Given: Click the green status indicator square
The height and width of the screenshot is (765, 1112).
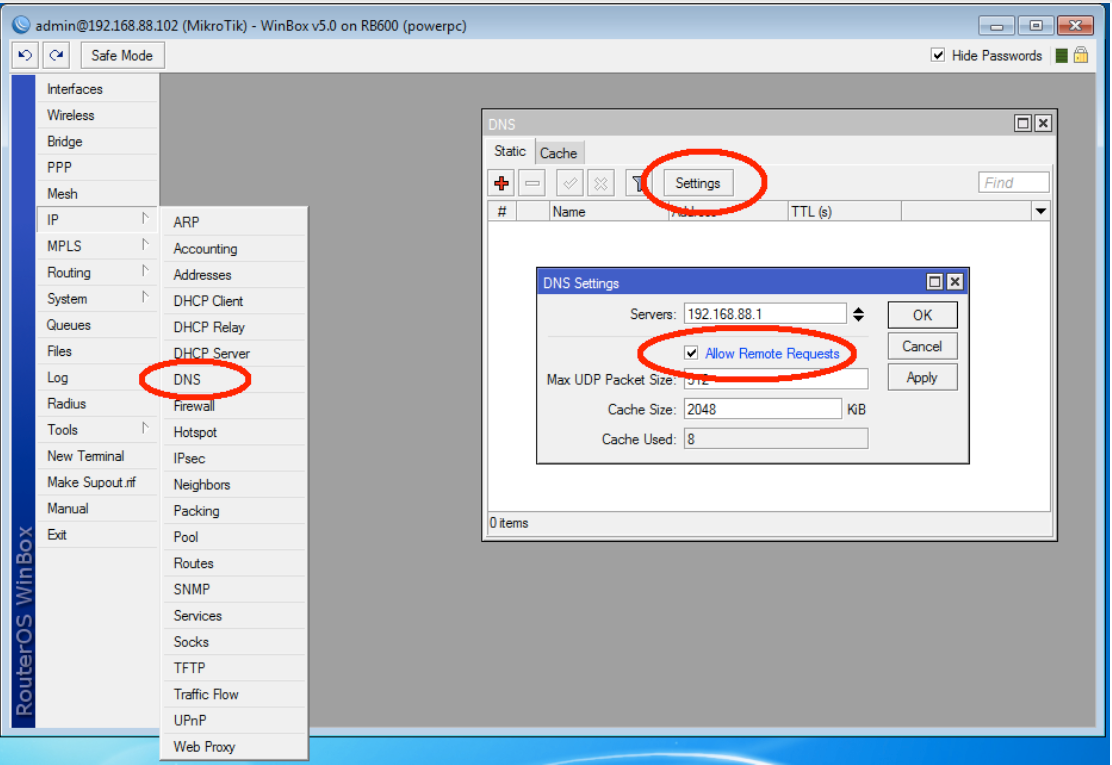Looking at the screenshot, I should tap(1062, 56).
